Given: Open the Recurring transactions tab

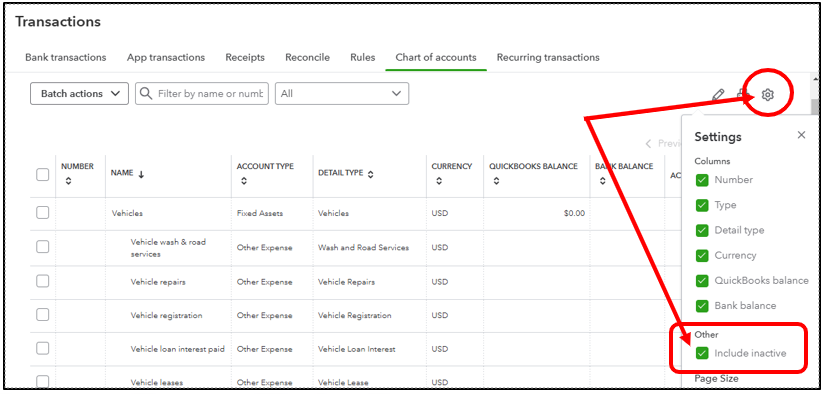Looking at the screenshot, I should (x=548, y=57).
